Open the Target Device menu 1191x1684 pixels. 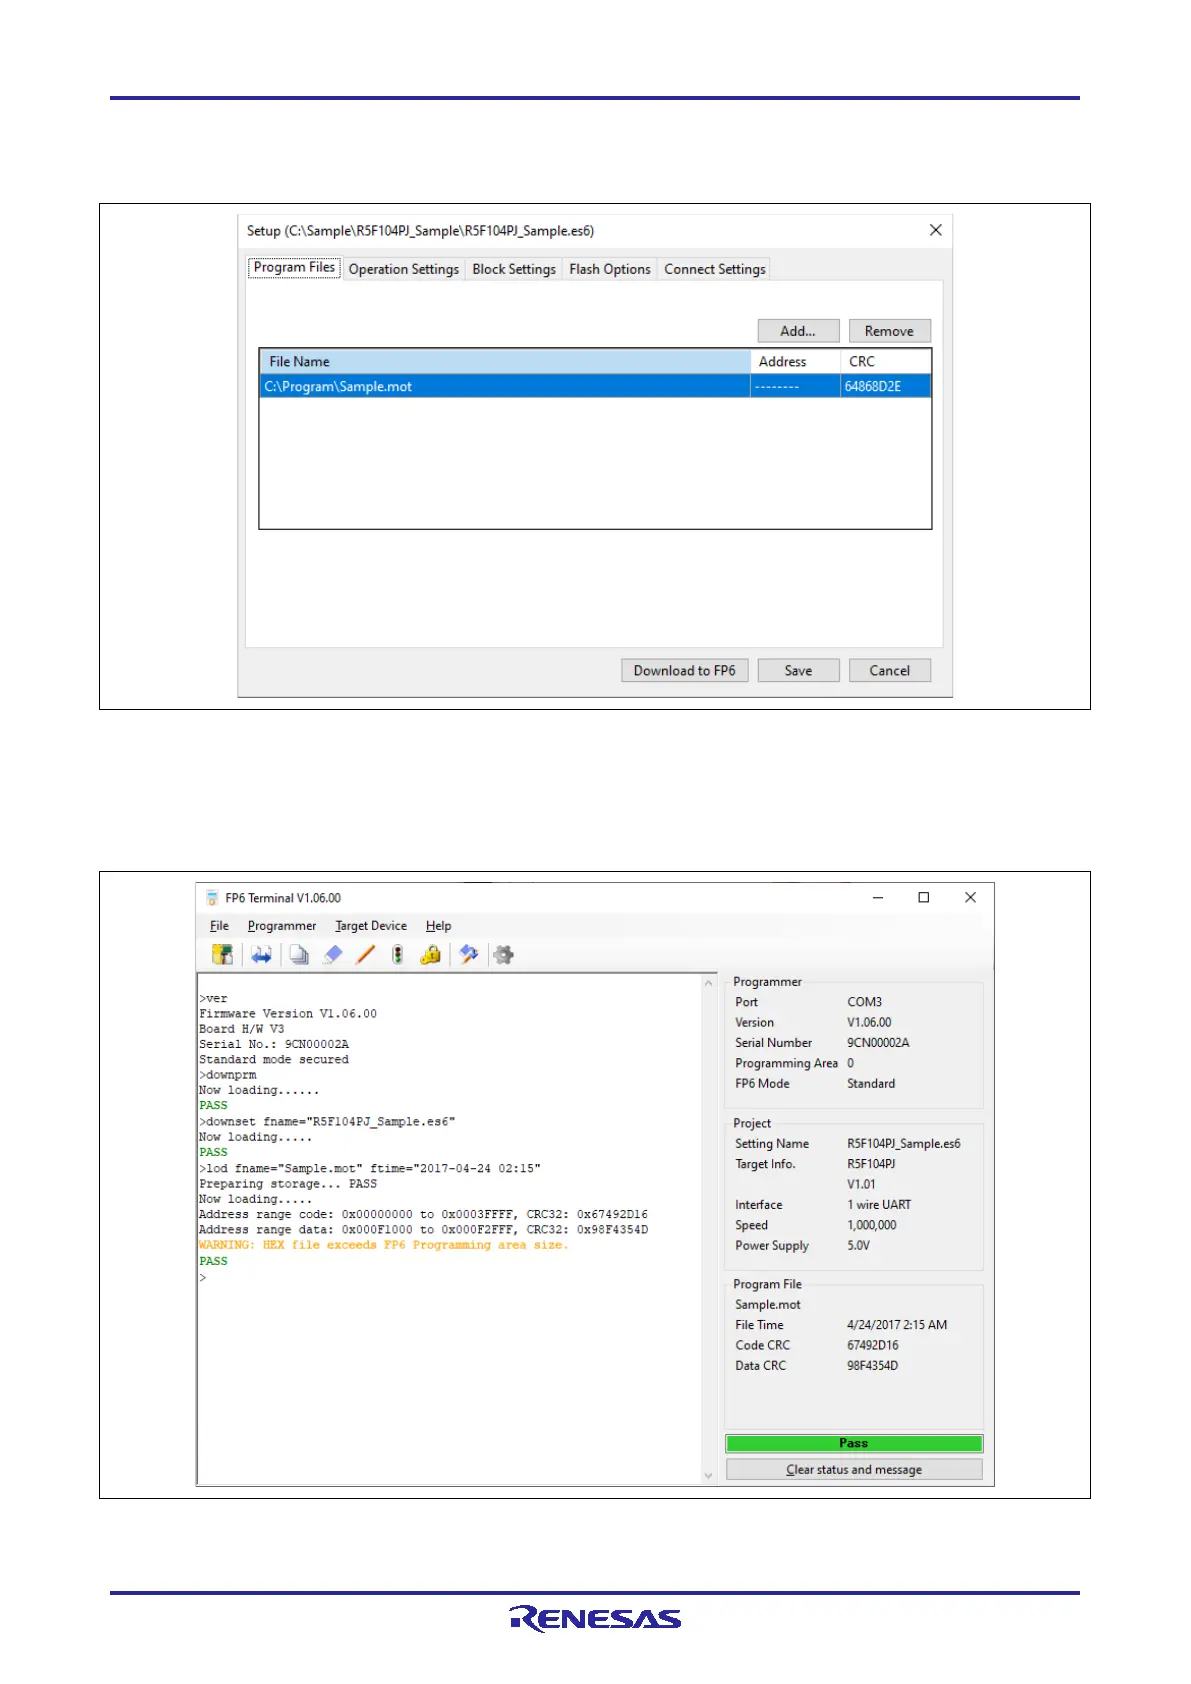[371, 926]
